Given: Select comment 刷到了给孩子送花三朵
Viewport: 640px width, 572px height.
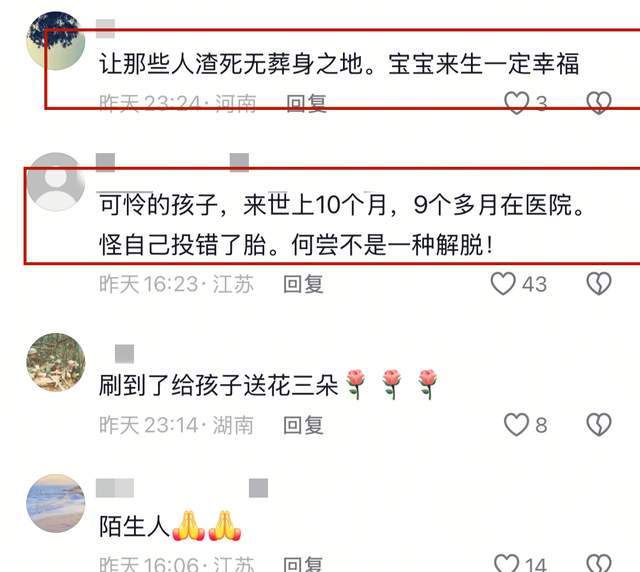Looking at the screenshot, I should point(219,385).
